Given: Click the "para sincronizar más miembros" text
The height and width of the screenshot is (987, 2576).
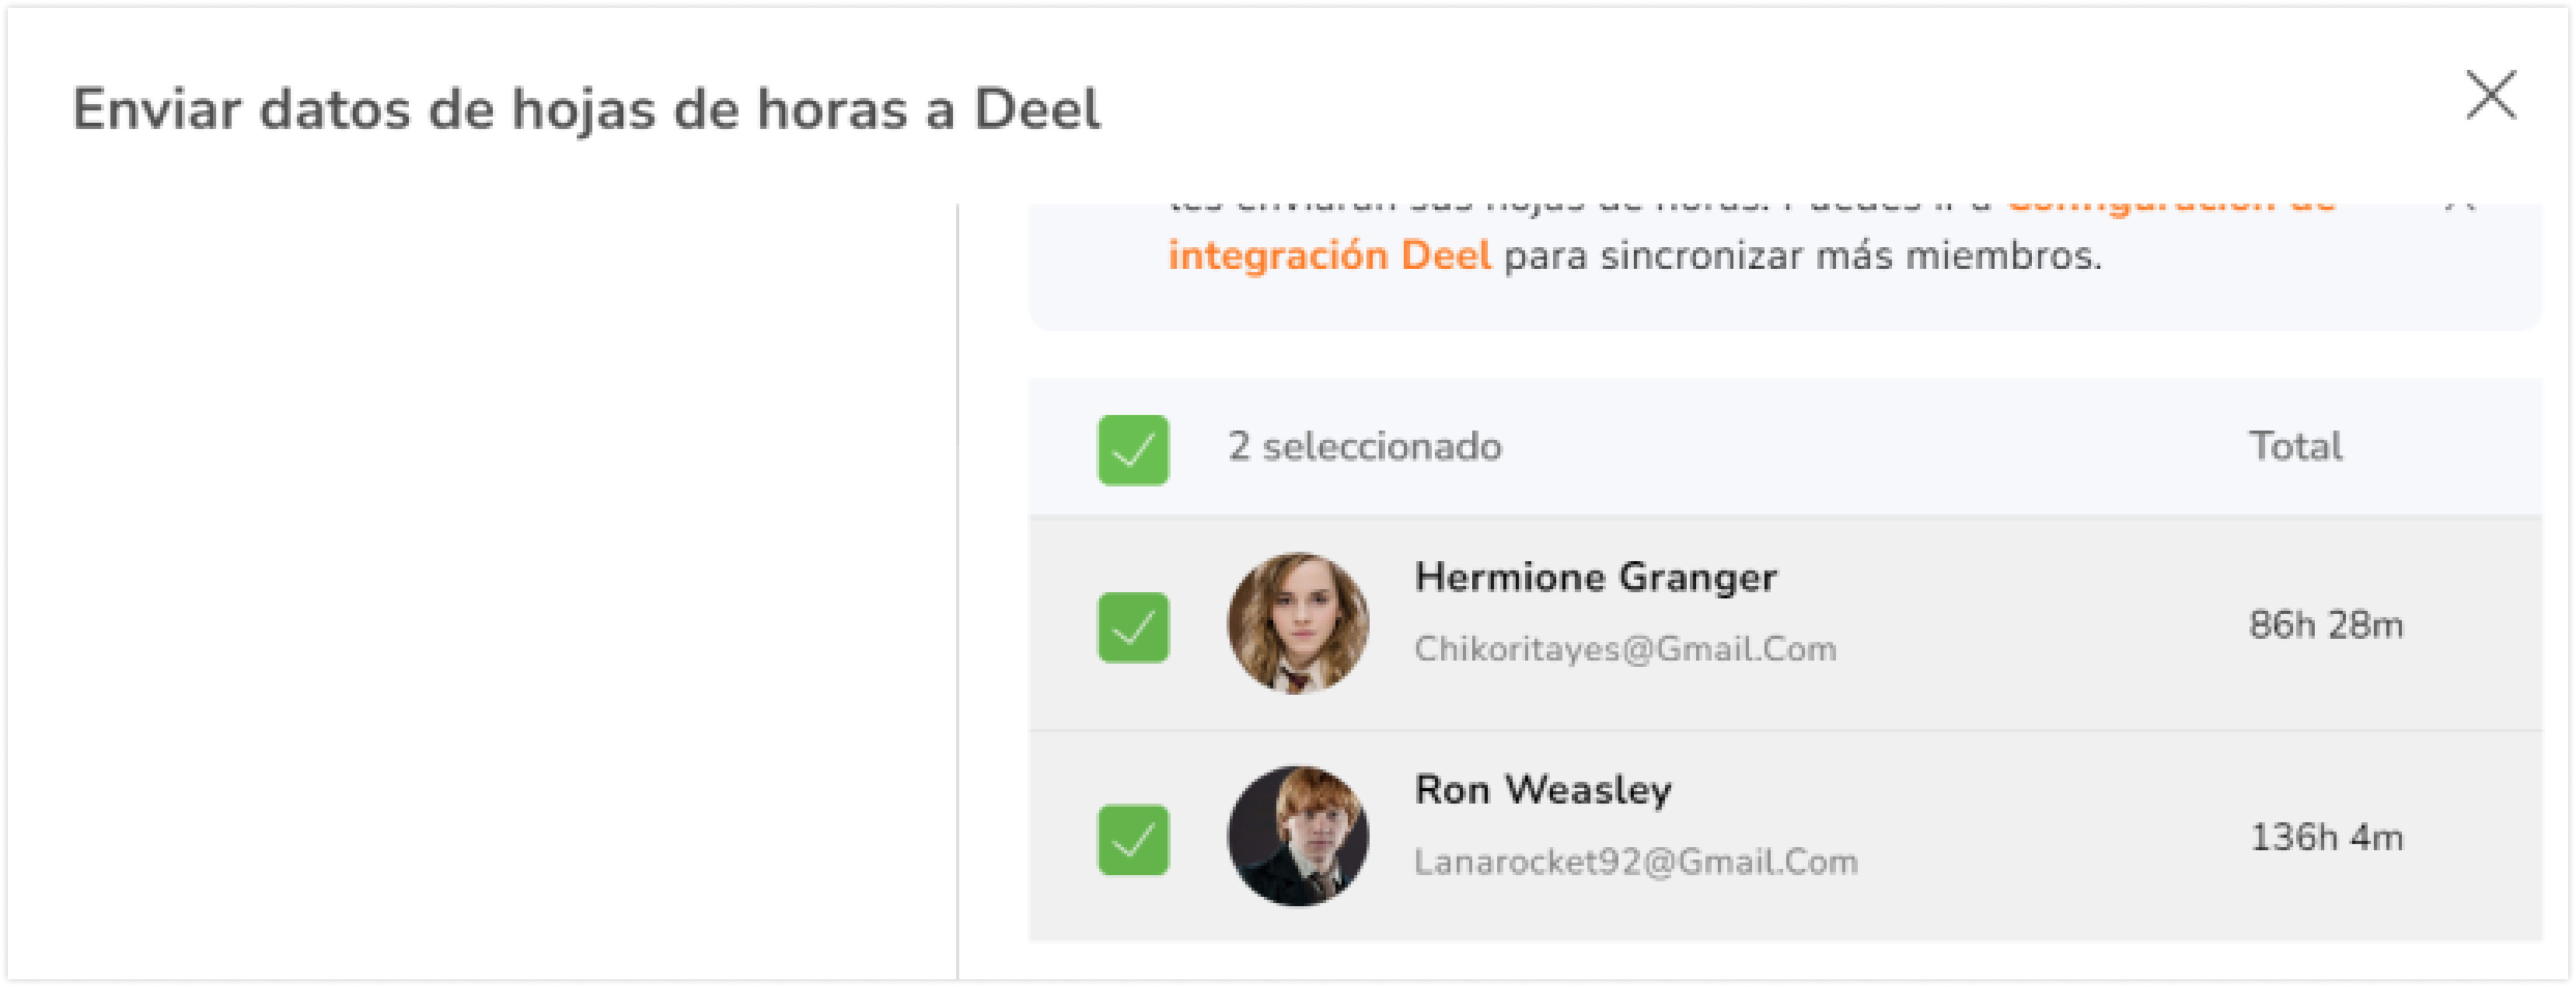Looking at the screenshot, I should tap(1802, 256).
